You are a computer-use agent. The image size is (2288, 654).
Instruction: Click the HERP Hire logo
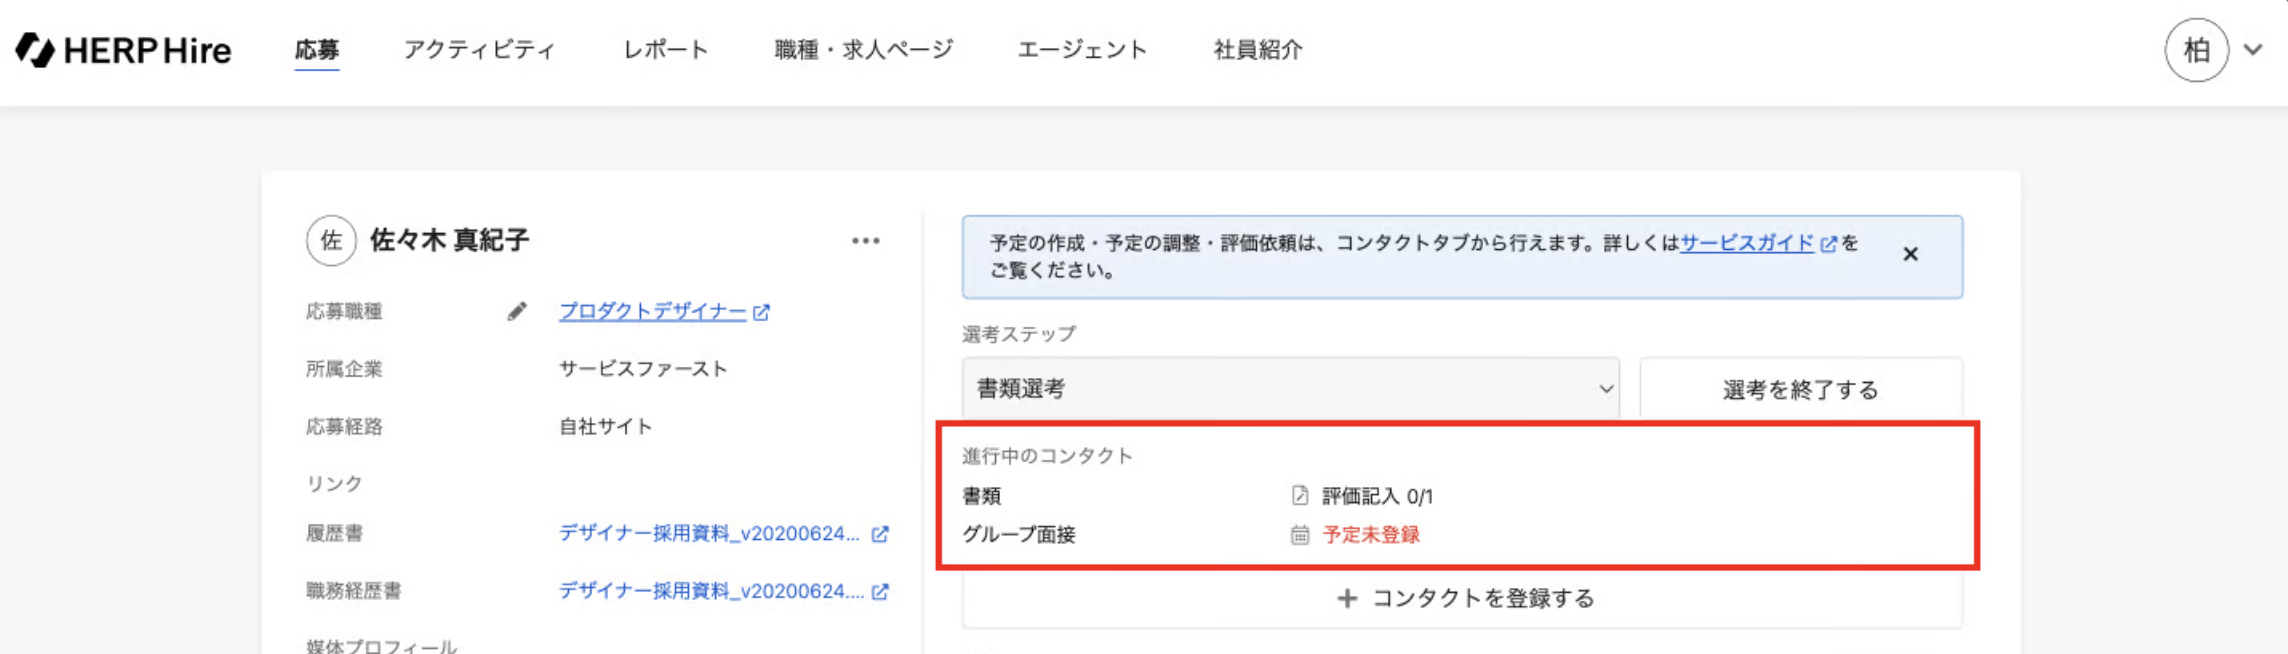coord(123,50)
